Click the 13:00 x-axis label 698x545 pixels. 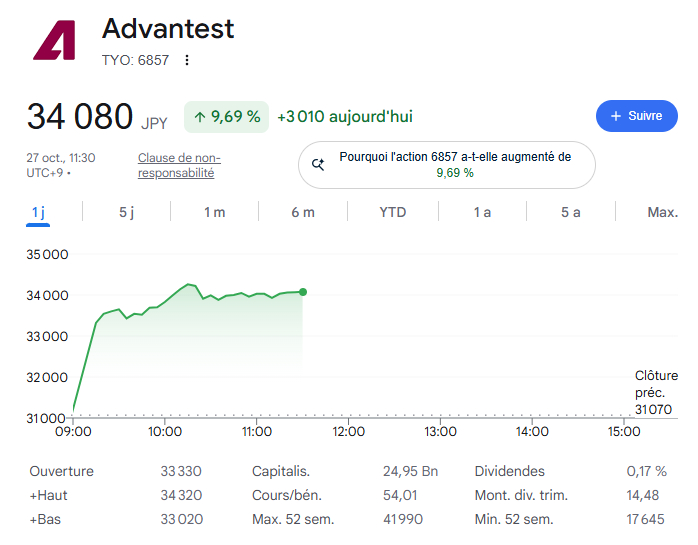point(440,431)
